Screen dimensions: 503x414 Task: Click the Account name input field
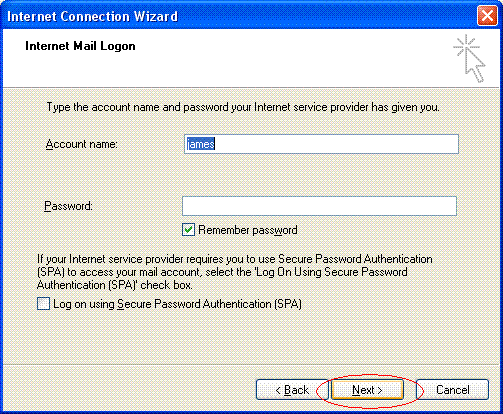321,144
